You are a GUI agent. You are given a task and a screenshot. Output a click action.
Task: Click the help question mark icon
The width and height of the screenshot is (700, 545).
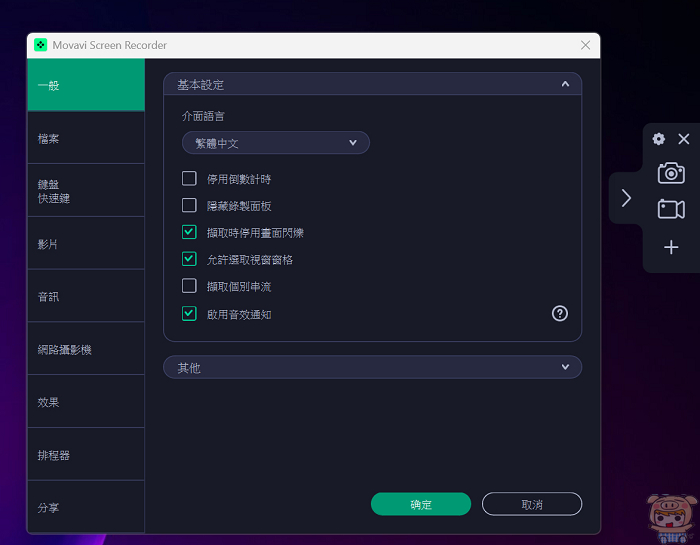coord(560,313)
